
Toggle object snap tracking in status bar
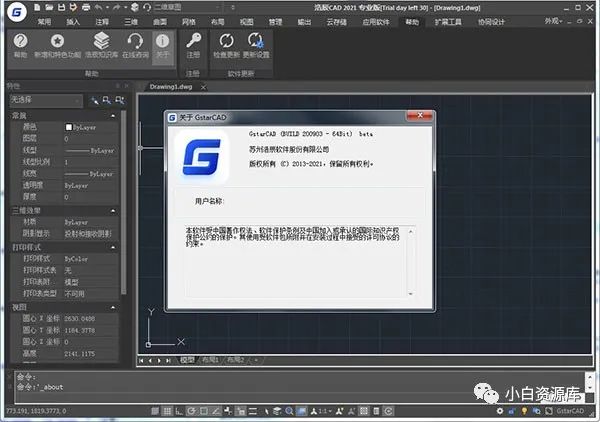(216, 411)
